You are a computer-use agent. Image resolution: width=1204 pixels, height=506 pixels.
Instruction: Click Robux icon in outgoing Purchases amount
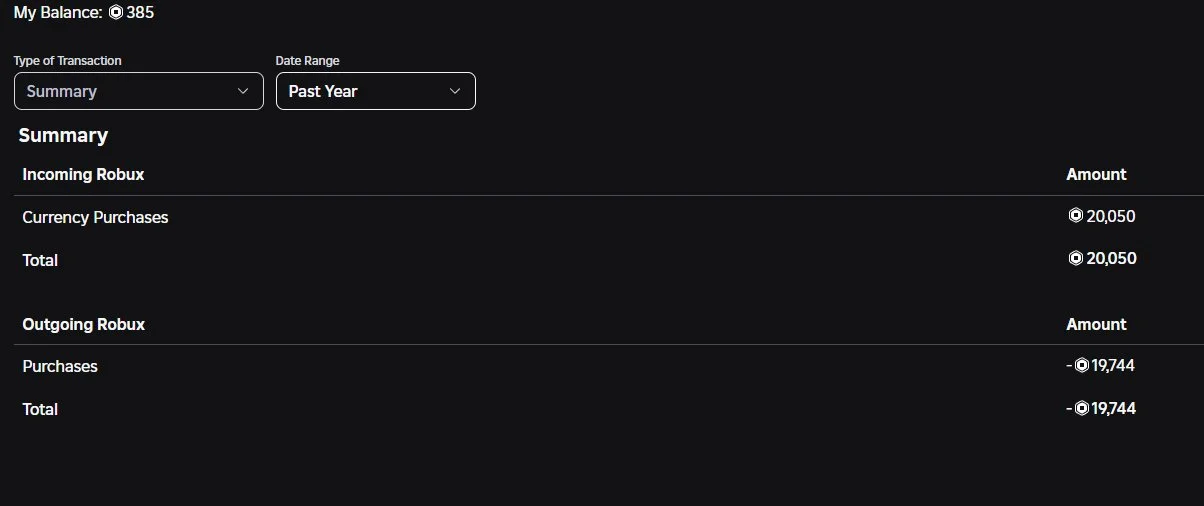pyautogui.click(x=1081, y=366)
